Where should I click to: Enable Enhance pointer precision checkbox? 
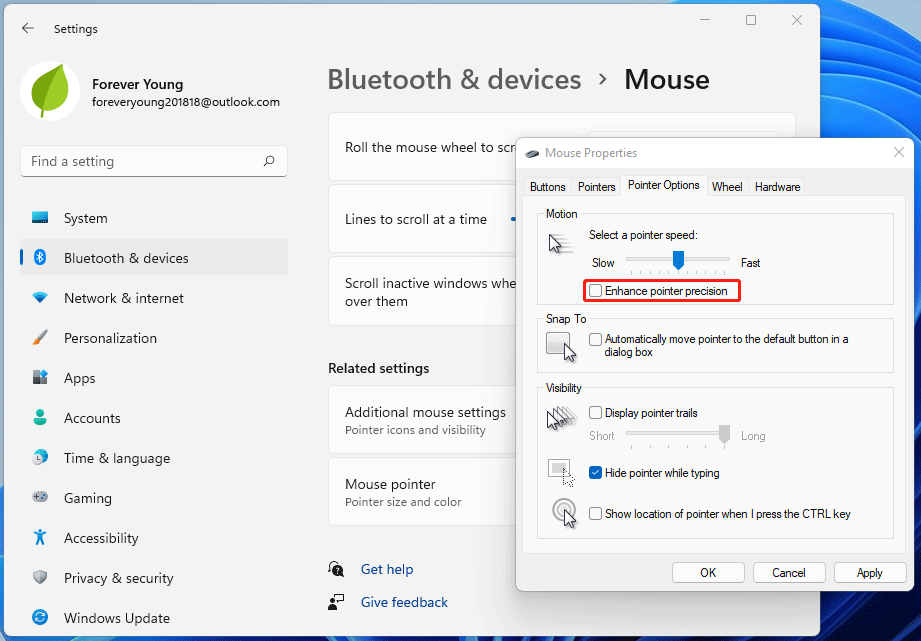pos(596,291)
